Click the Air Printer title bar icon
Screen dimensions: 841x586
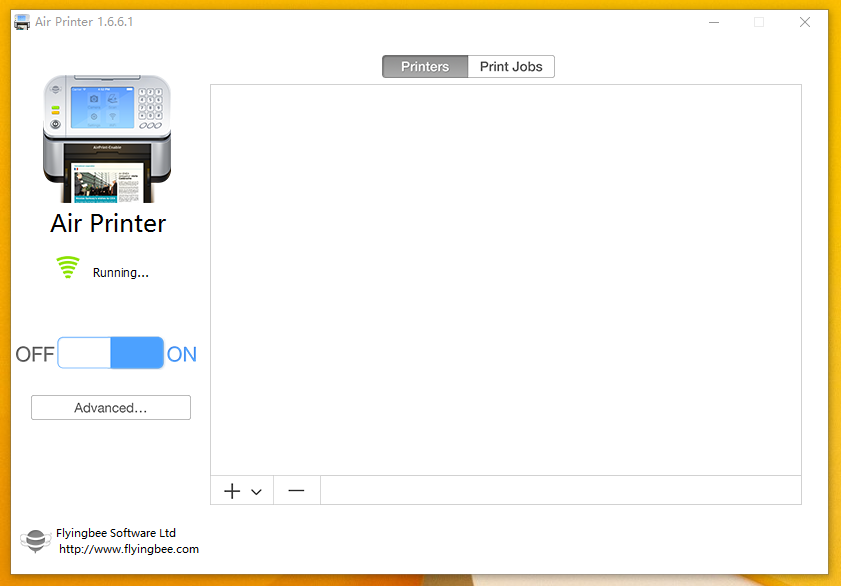[x=22, y=22]
